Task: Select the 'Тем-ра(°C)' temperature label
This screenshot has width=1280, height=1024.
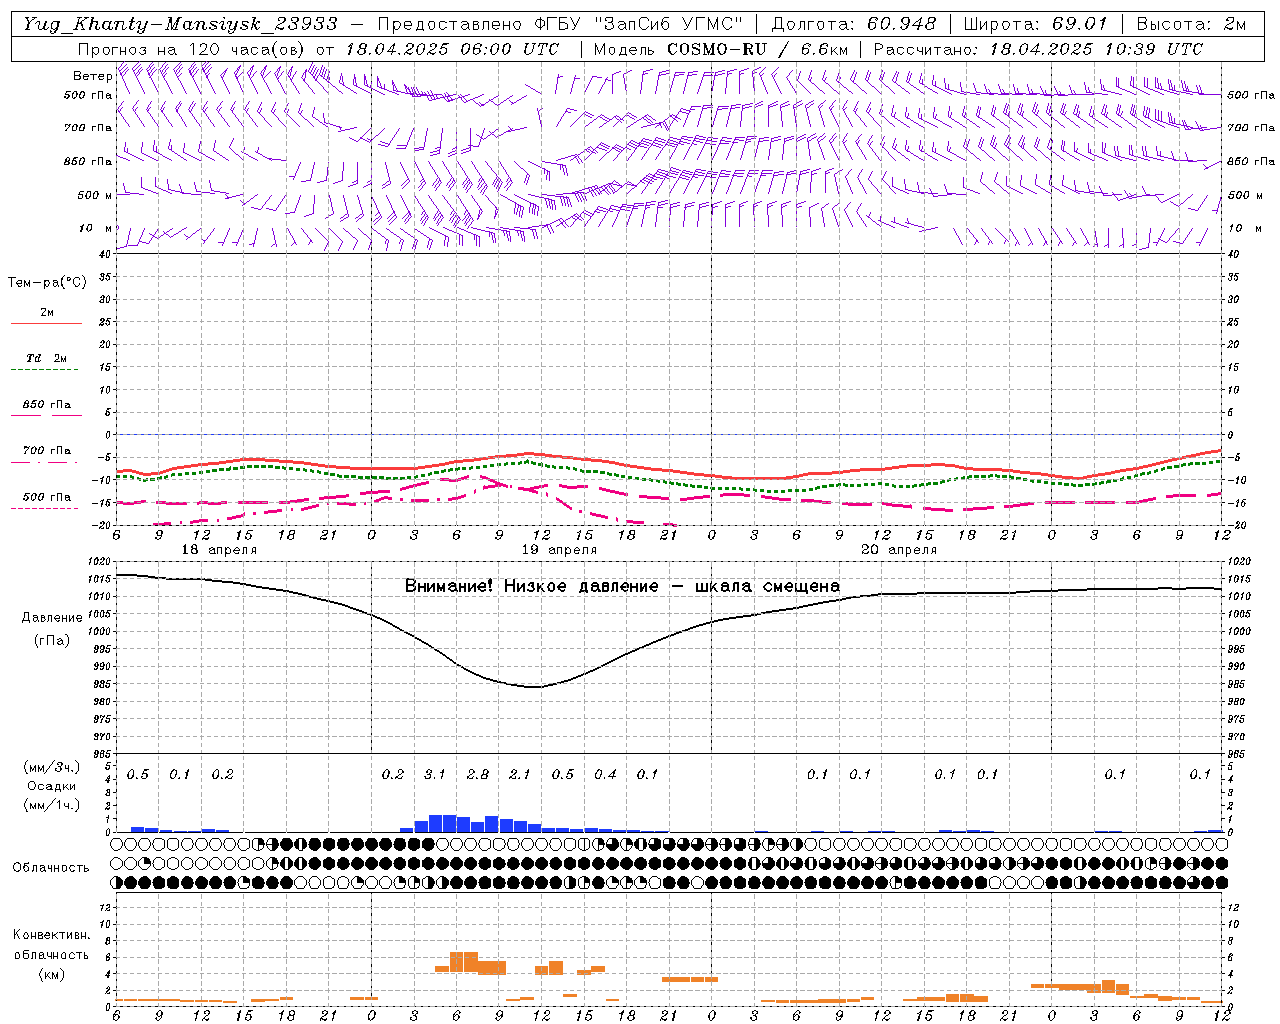Action: [47, 283]
